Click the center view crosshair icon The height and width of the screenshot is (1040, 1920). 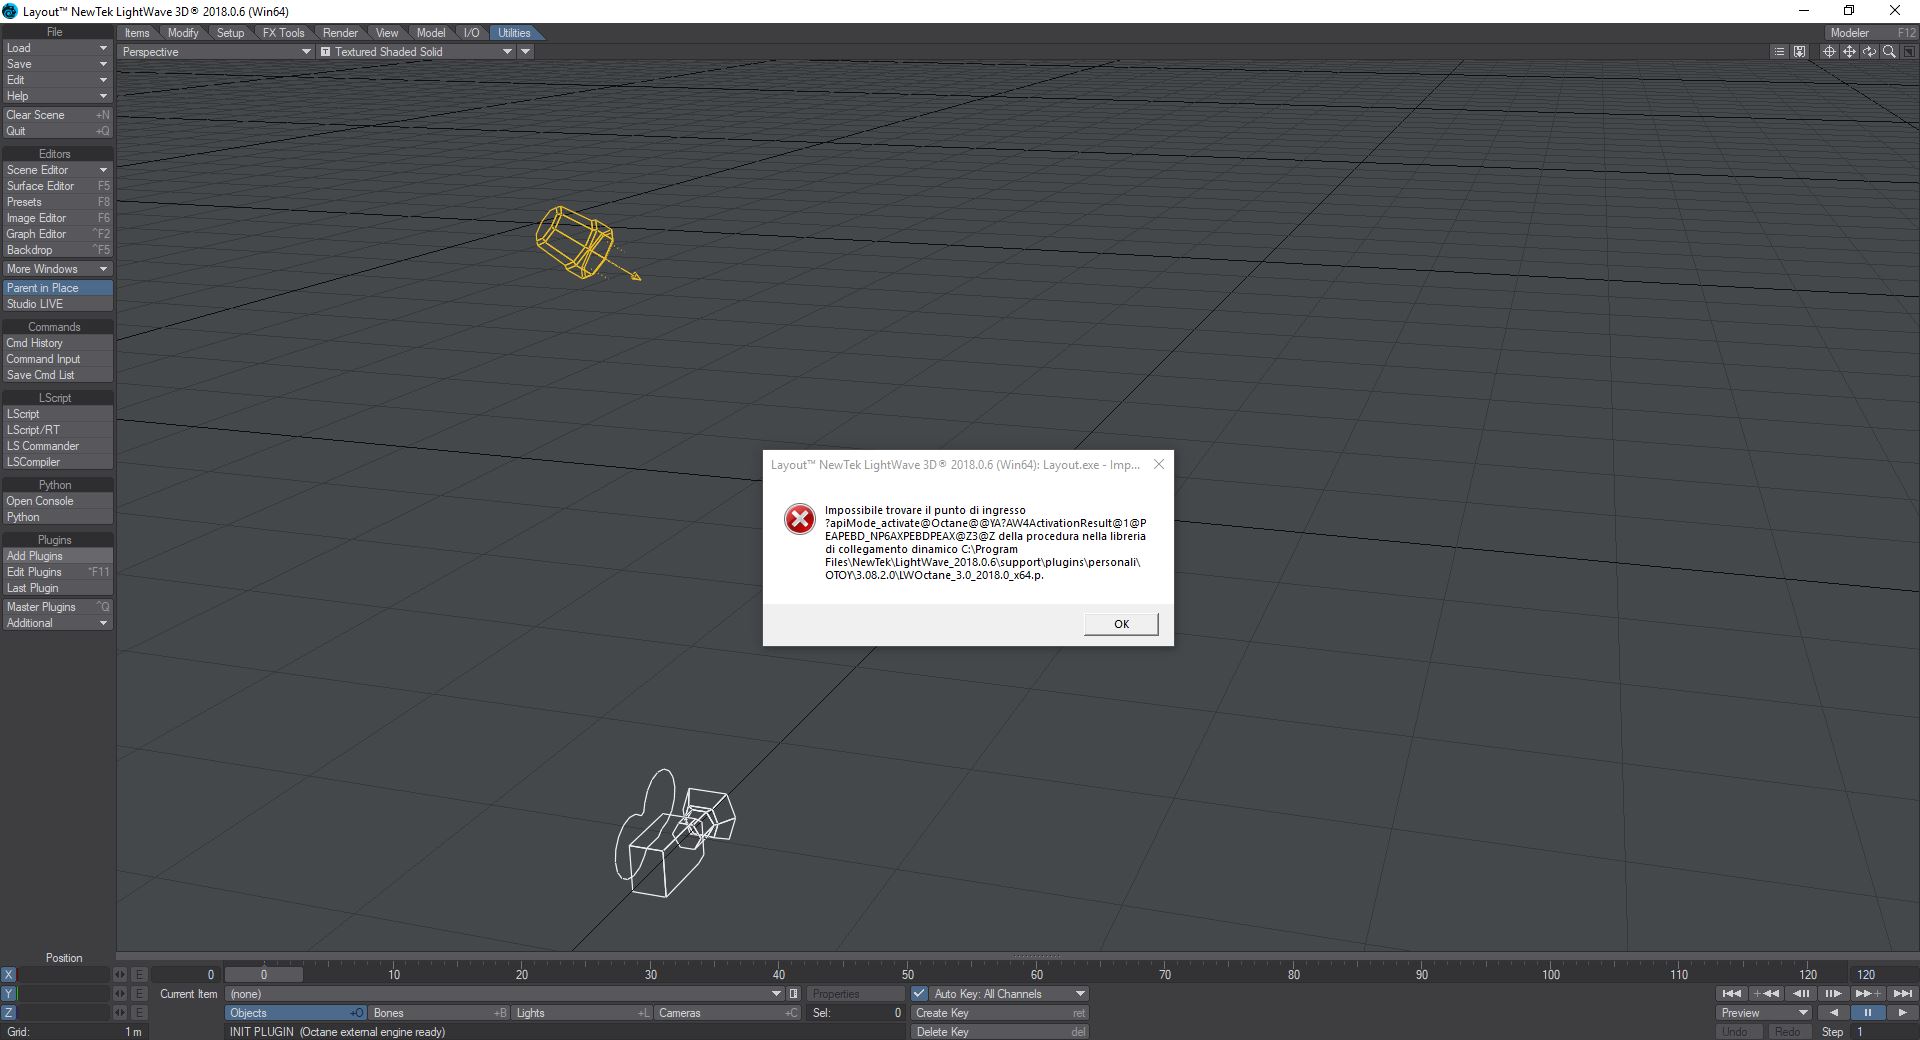[1829, 52]
